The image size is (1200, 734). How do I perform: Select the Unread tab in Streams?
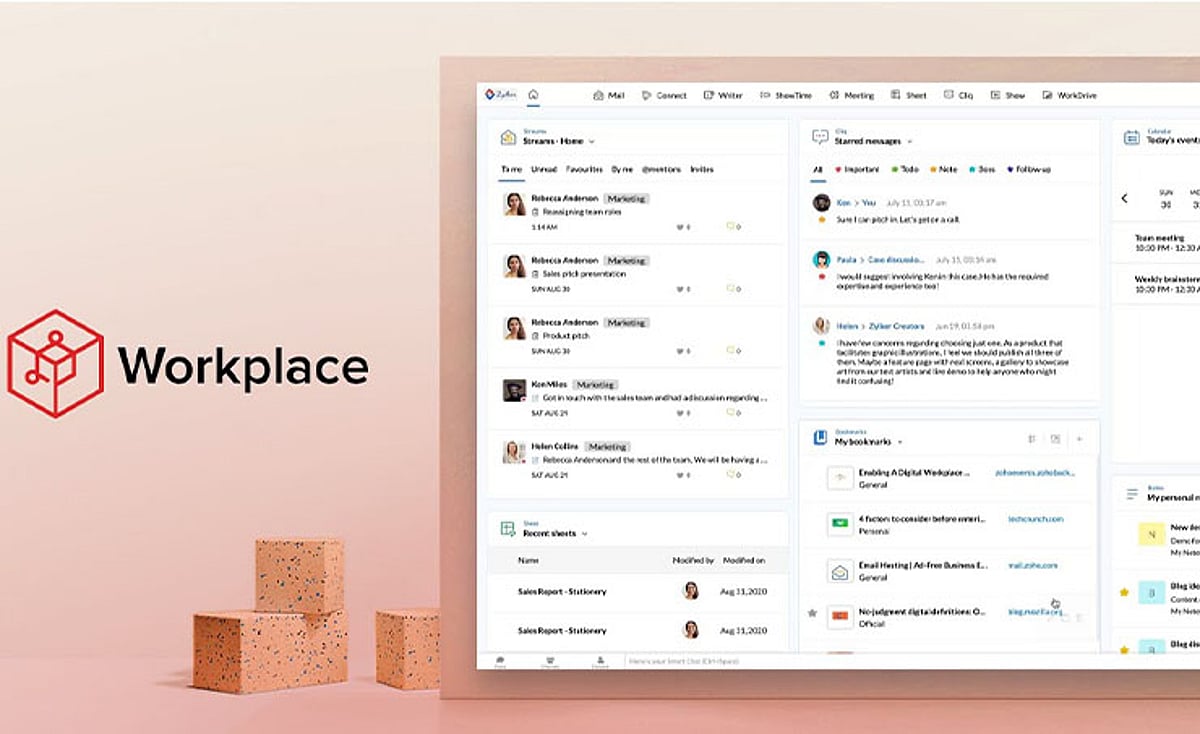544,170
